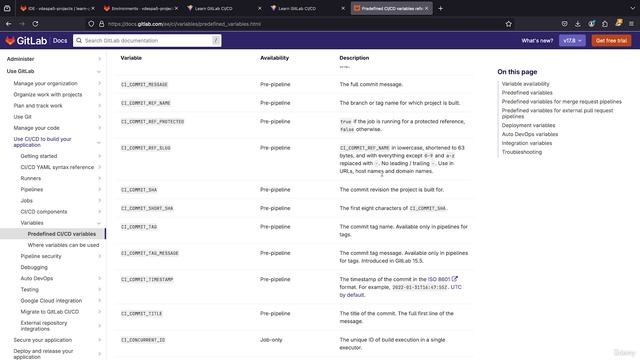This screenshot has height=360, width=640.
Task: Expand the Administer section chevron
Action: 99,59
